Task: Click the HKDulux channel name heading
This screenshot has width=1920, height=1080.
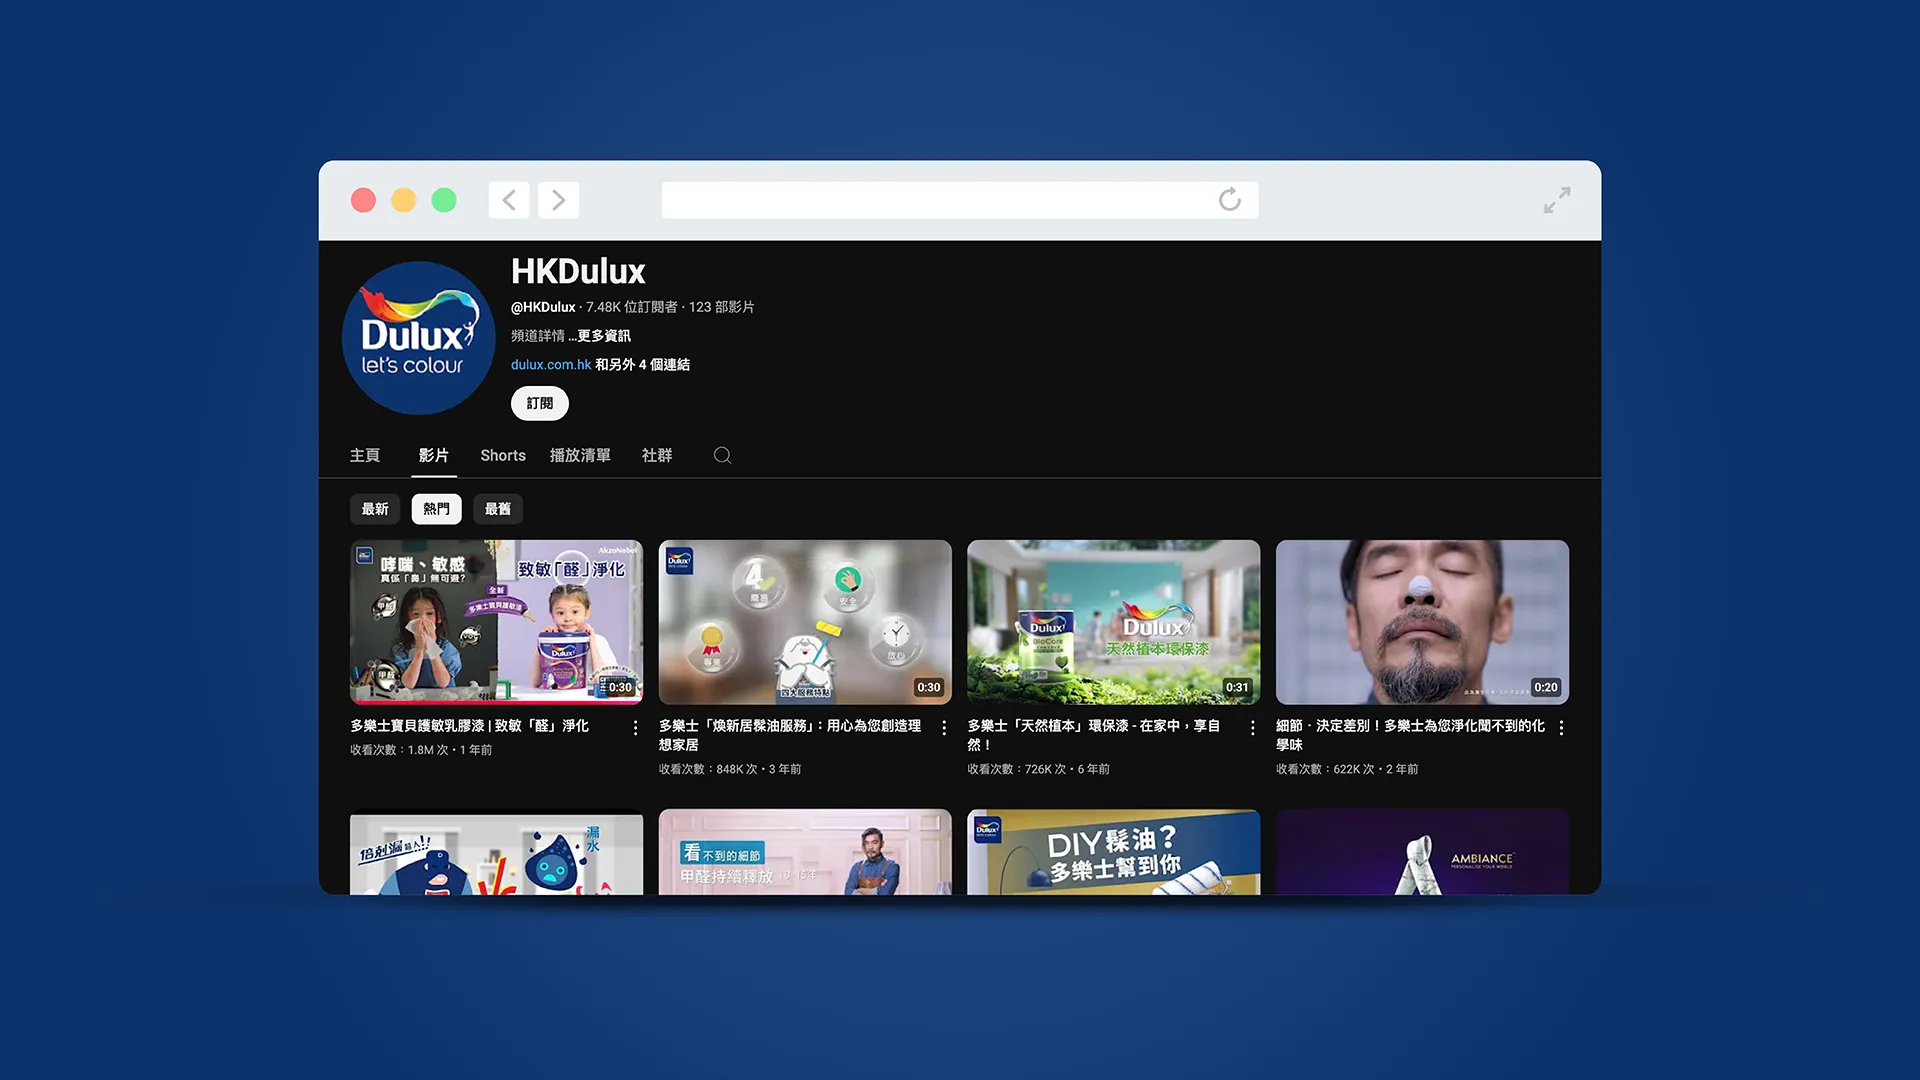Action: pyautogui.click(x=578, y=271)
